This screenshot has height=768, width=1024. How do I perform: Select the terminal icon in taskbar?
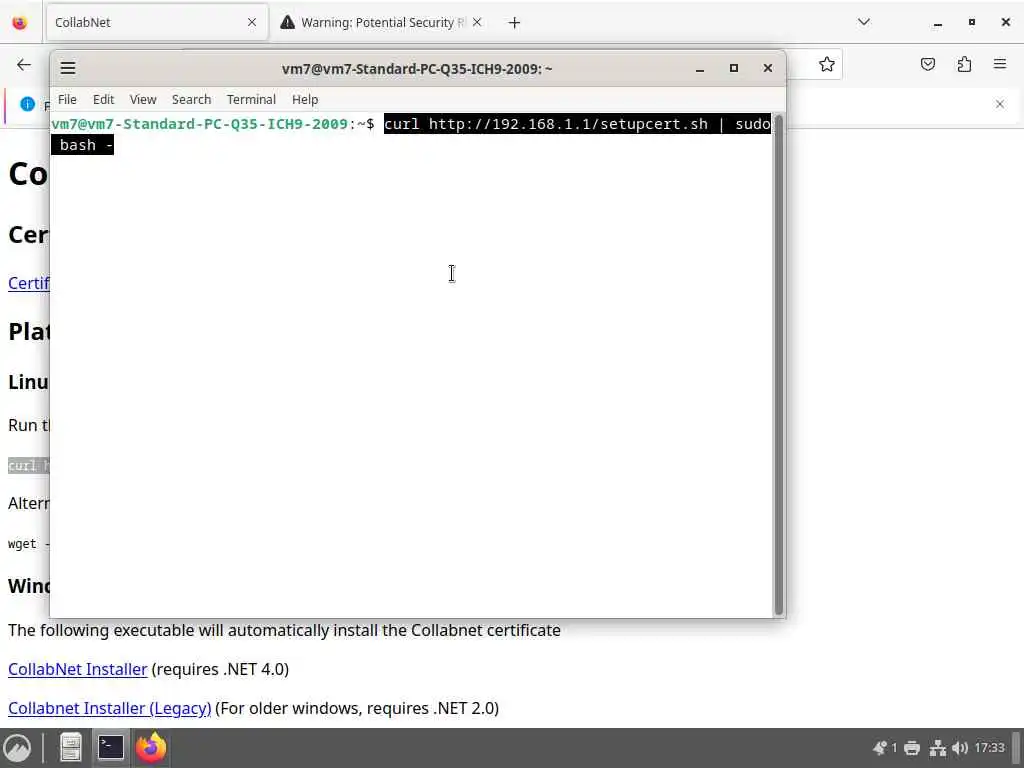coord(110,748)
